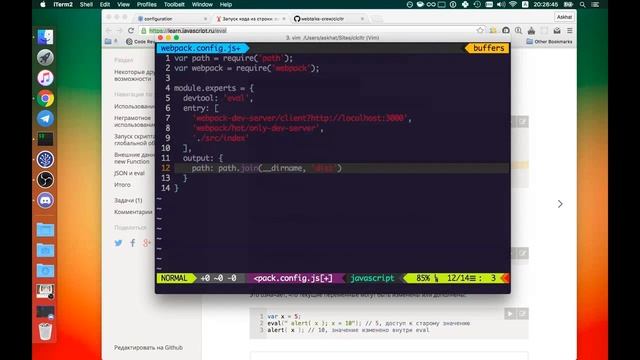Viewport: 640px width, 360px height.
Task: Click the buffers label in vim tabline
Action: (x=488, y=48)
